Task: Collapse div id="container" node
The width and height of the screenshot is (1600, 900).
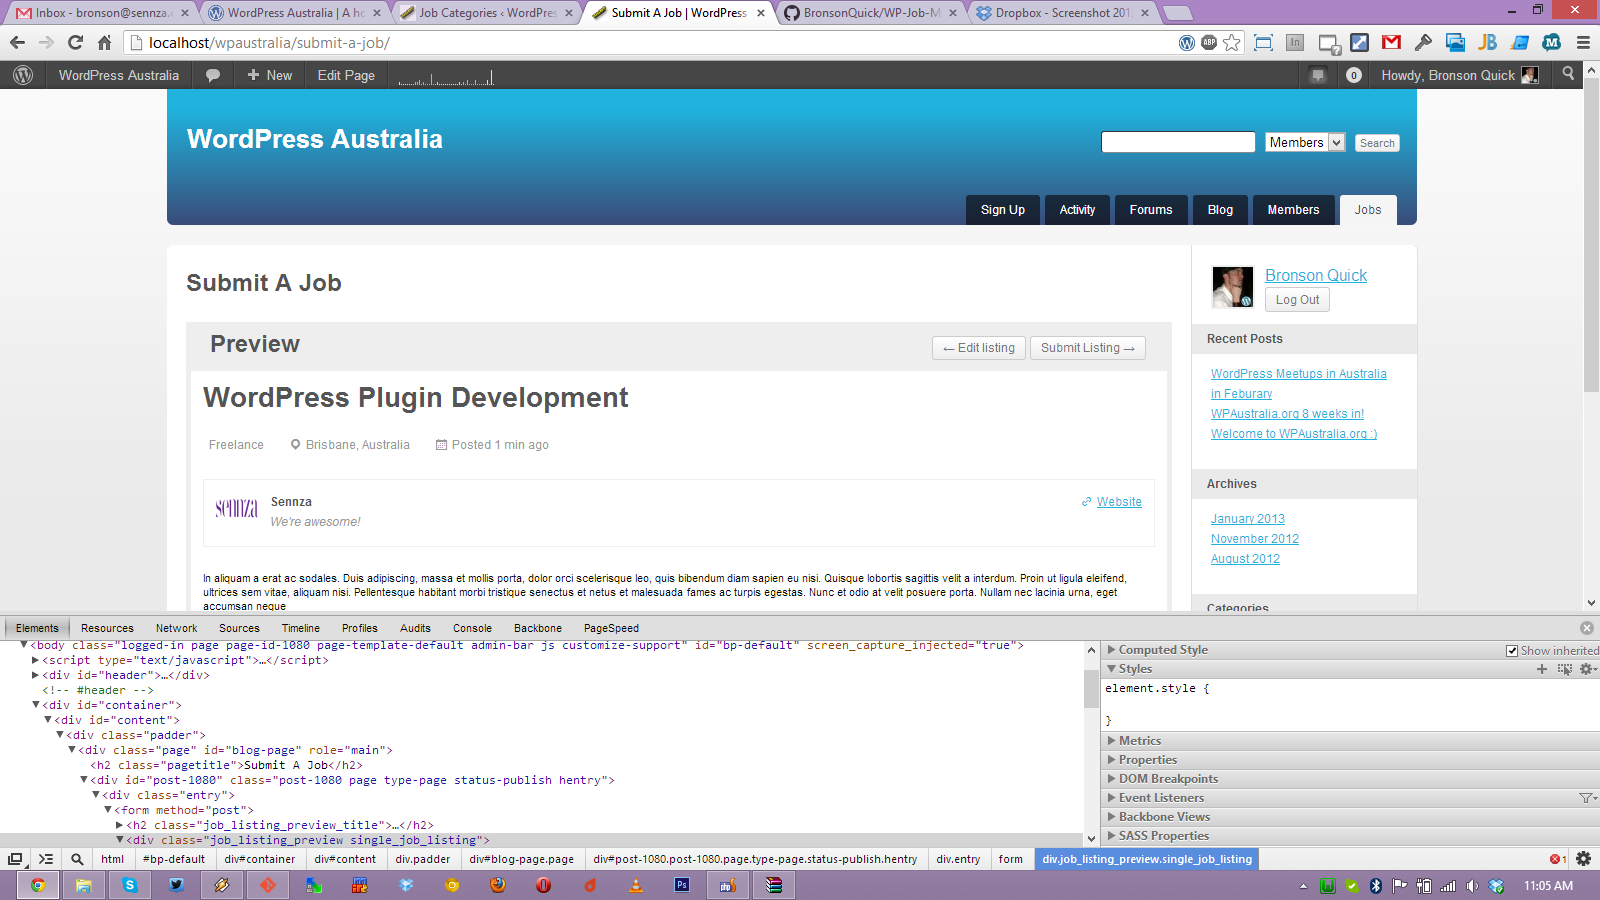Action: [36, 705]
